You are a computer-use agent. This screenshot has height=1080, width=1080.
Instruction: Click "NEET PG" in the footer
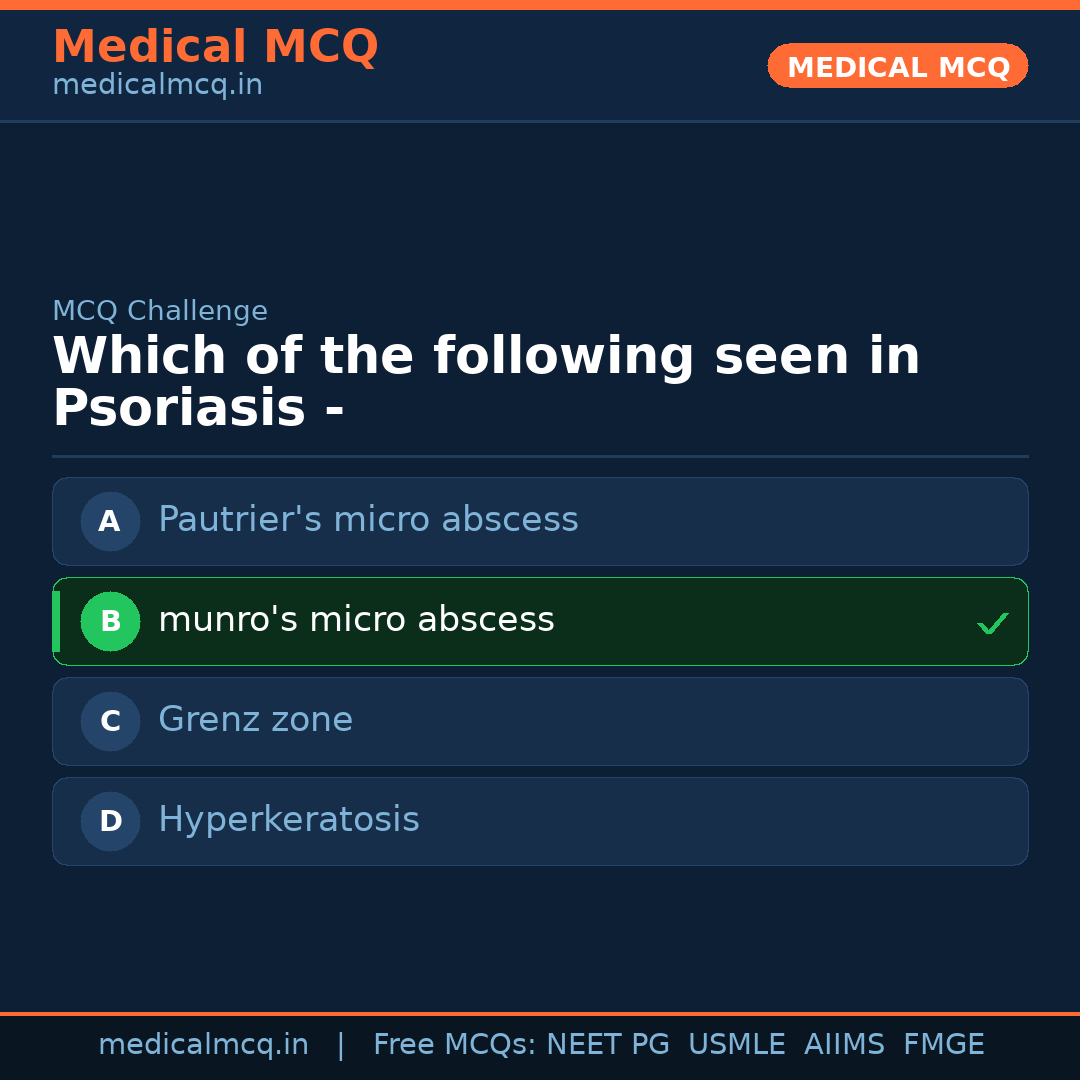click(x=608, y=1045)
